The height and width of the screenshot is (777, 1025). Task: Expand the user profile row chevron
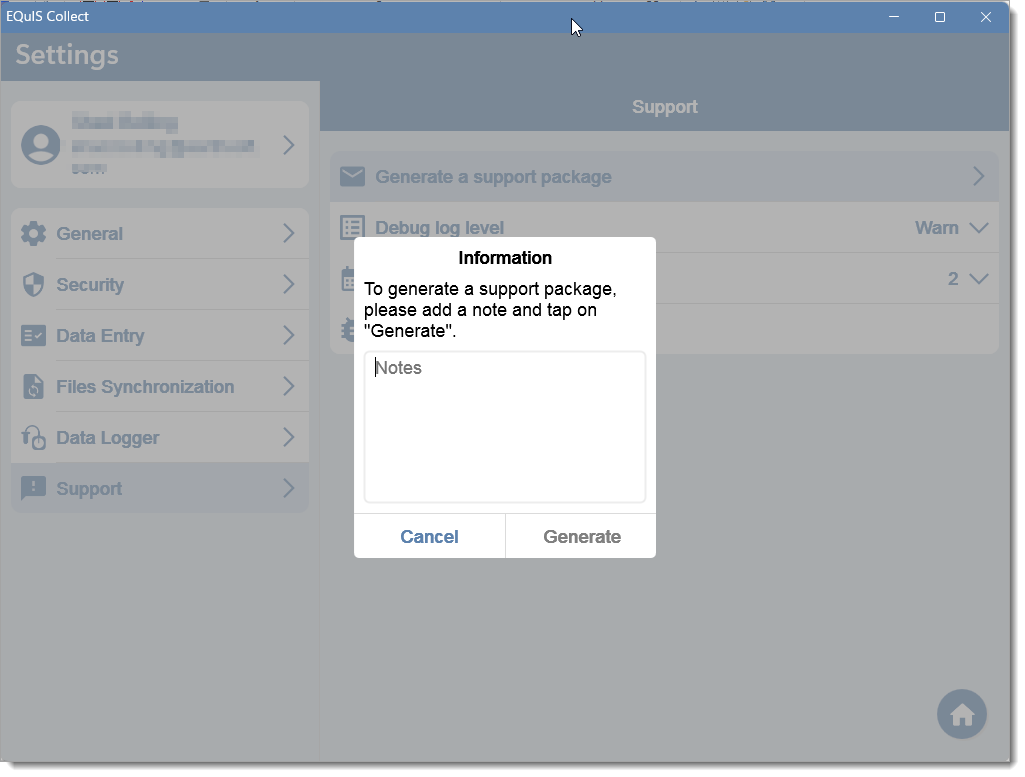pyautogui.click(x=289, y=145)
